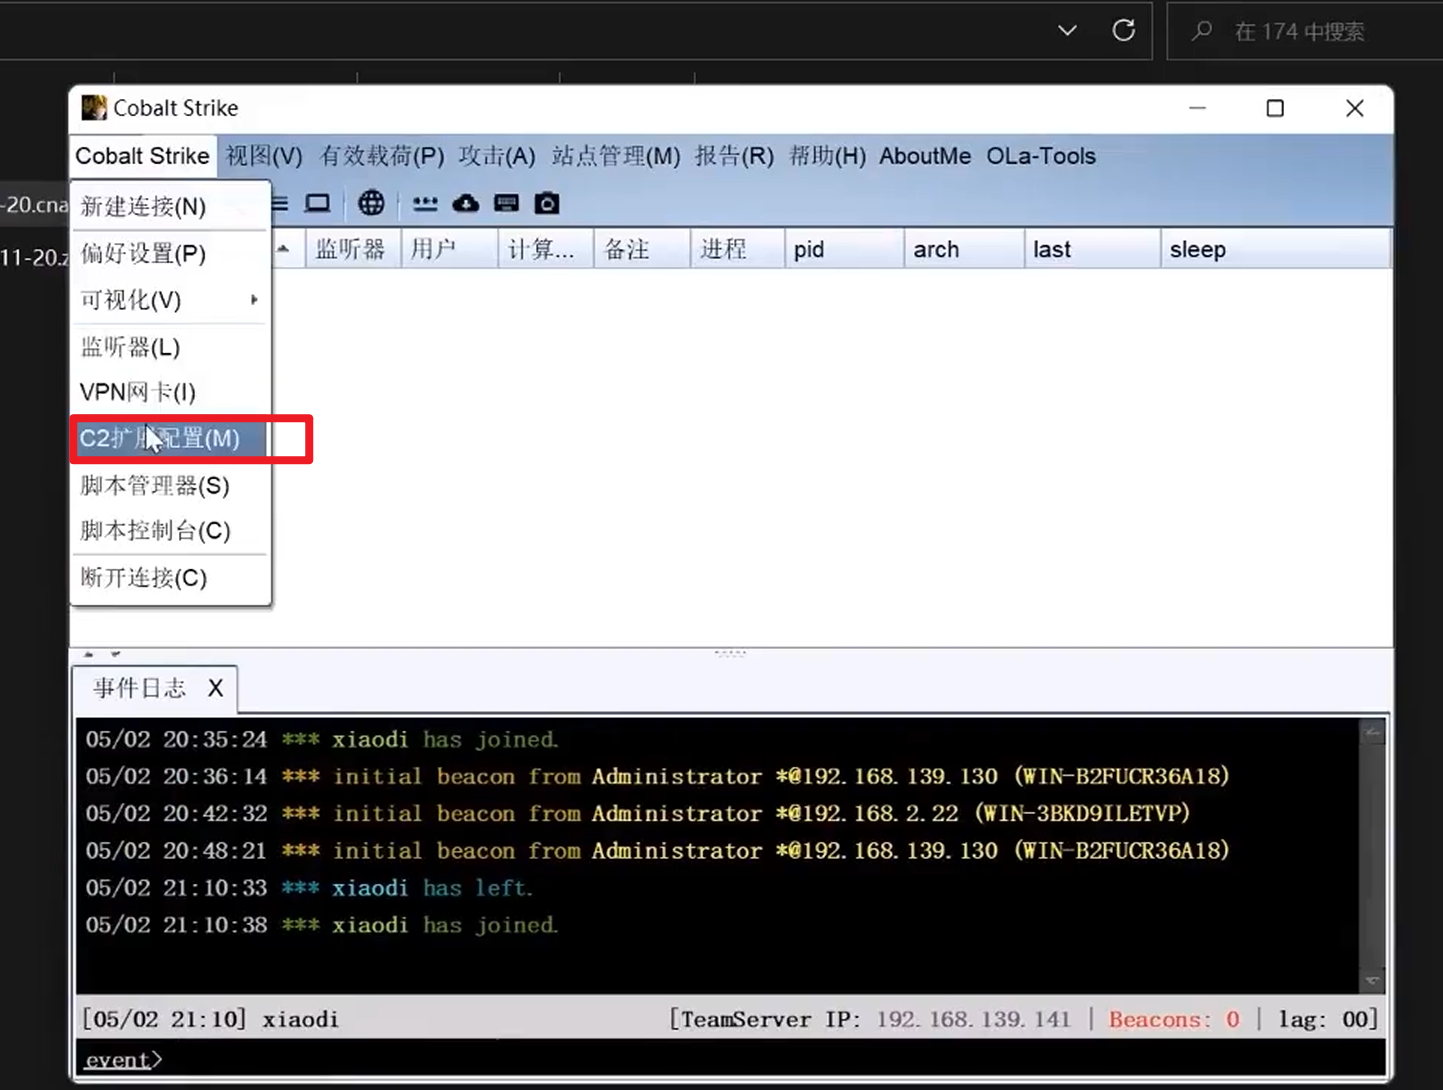
Task: Open the session table view laptop icon
Action: coord(318,204)
